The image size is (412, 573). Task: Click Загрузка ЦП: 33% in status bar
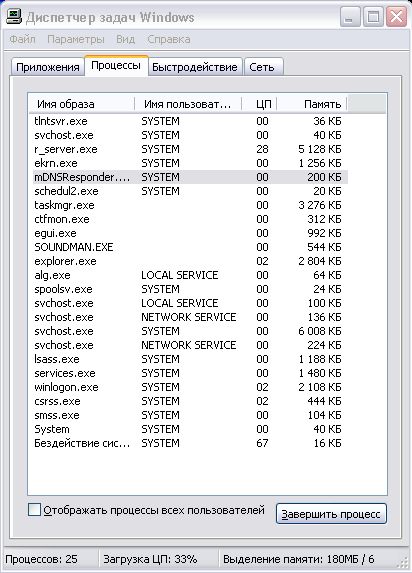pos(150,559)
